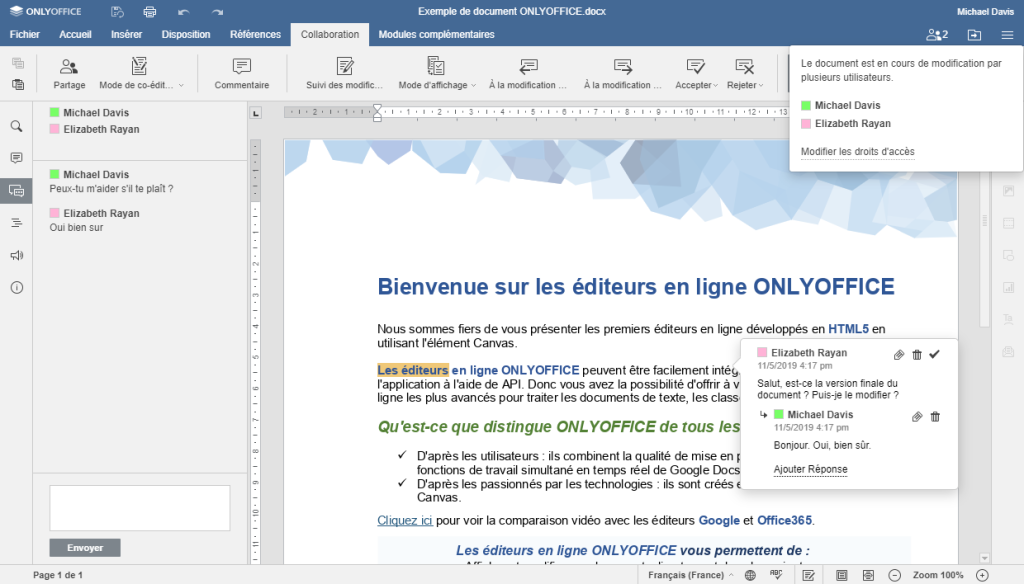Click the Envoyer button in chat
This screenshot has height=584, width=1024.
pos(84,548)
